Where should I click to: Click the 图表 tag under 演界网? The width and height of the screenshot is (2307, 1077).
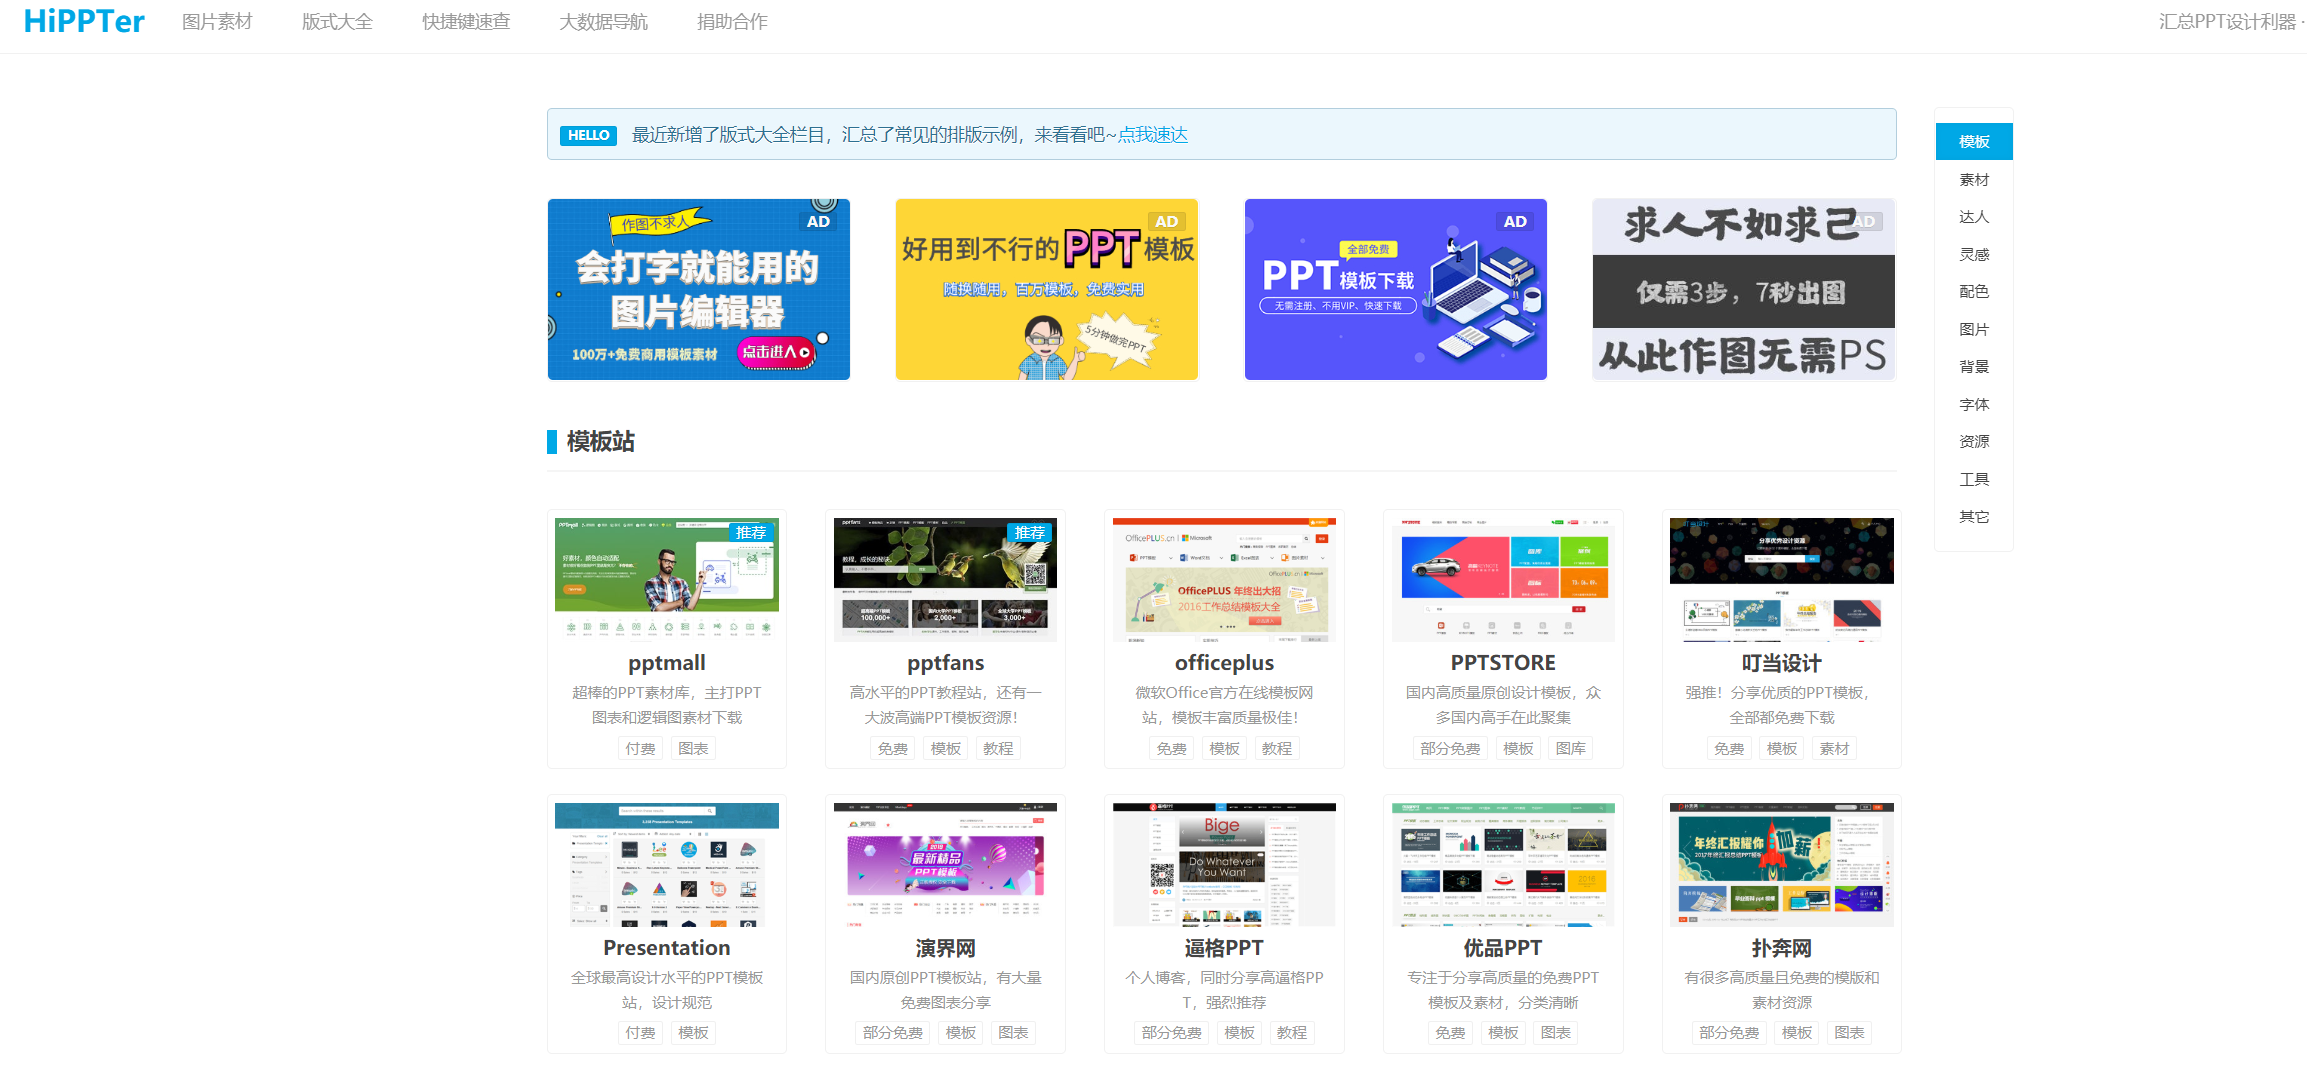pyautogui.click(x=1013, y=1033)
